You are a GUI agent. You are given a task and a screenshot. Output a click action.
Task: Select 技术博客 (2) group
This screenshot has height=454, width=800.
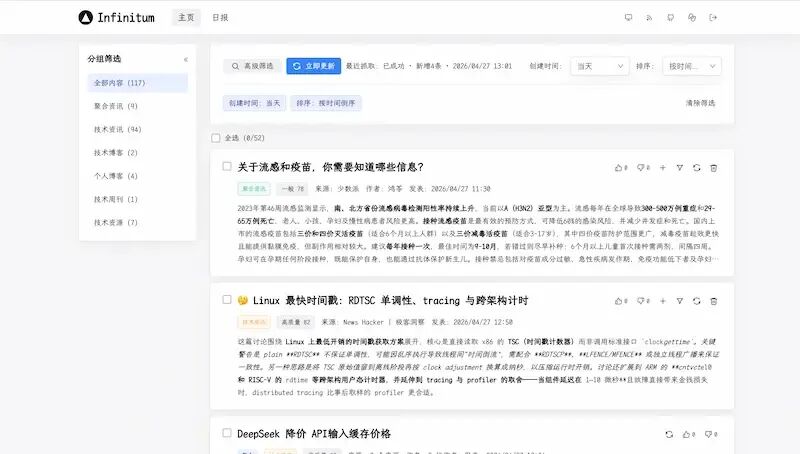pos(138,153)
